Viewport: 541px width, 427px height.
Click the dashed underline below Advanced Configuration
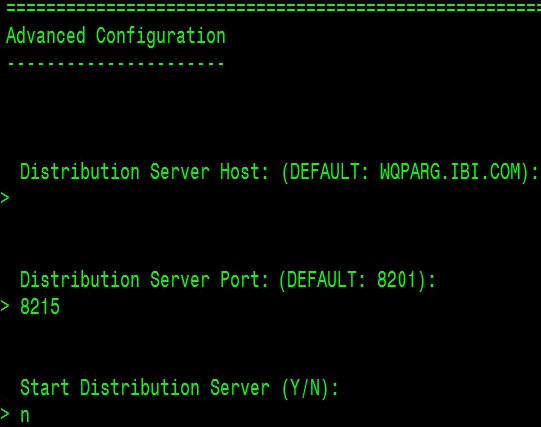pyautogui.click(x=116, y=64)
